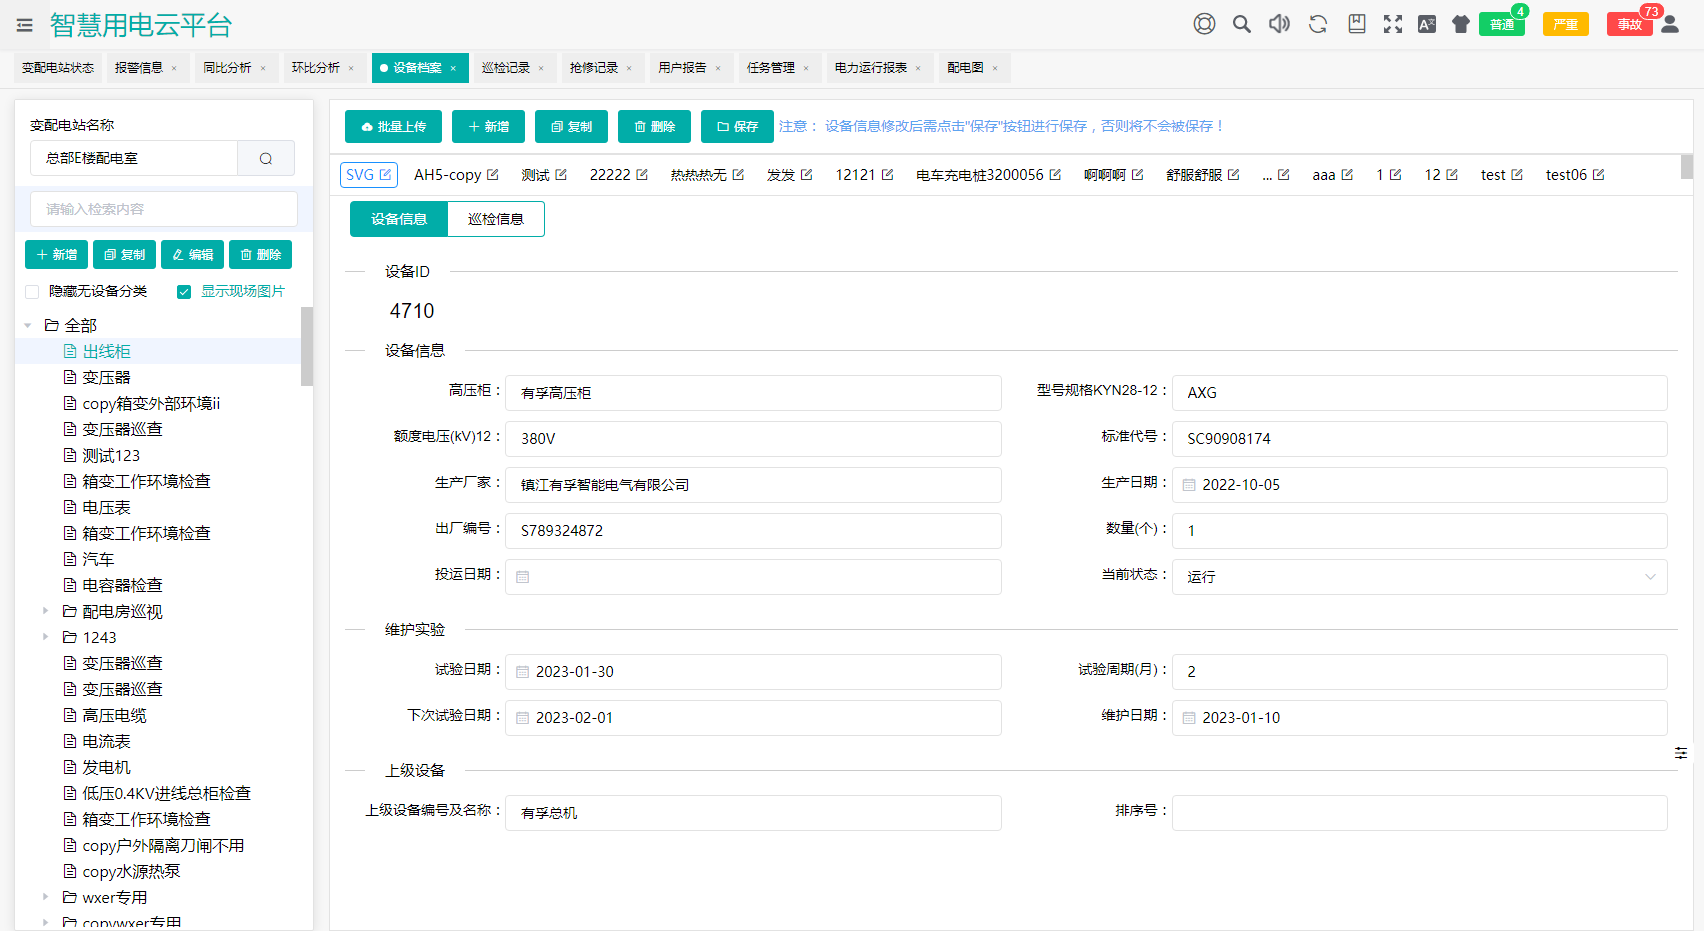The height and width of the screenshot is (931, 1704).
Task: Open 维护日期 calendar icon
Action: (x=1189, y=718)
